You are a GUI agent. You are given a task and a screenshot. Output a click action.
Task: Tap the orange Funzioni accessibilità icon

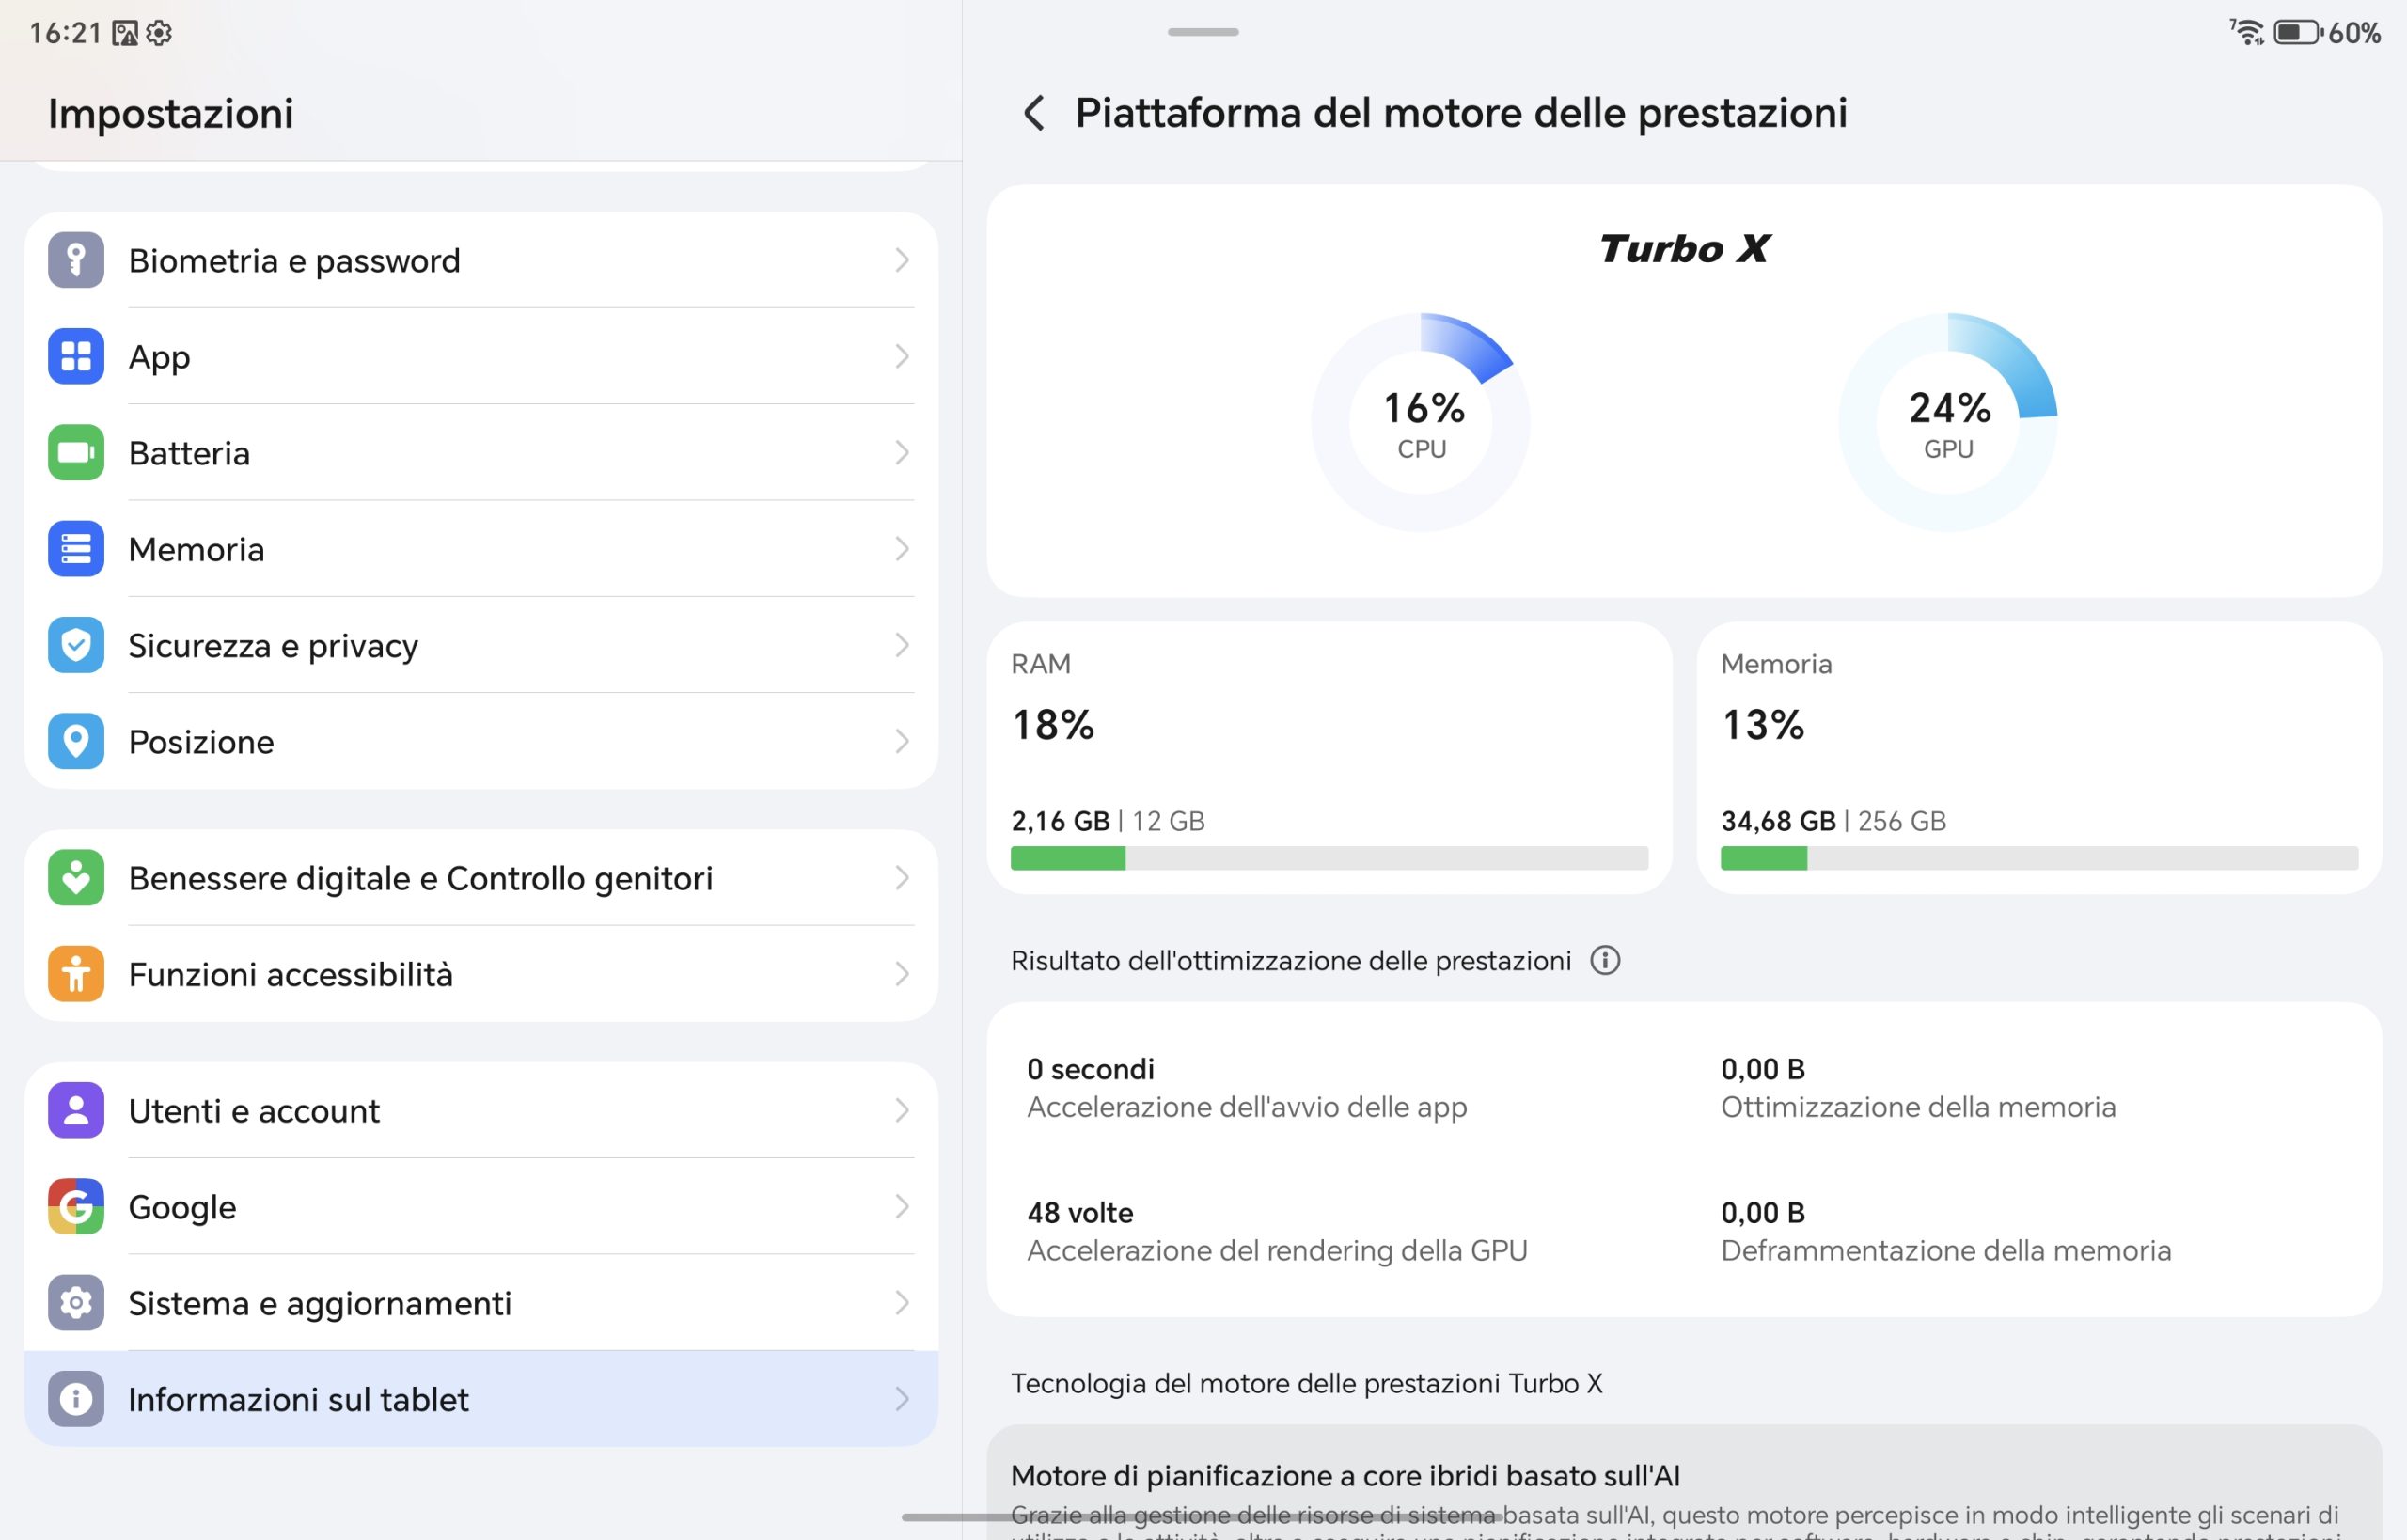(x=76, y=973)
